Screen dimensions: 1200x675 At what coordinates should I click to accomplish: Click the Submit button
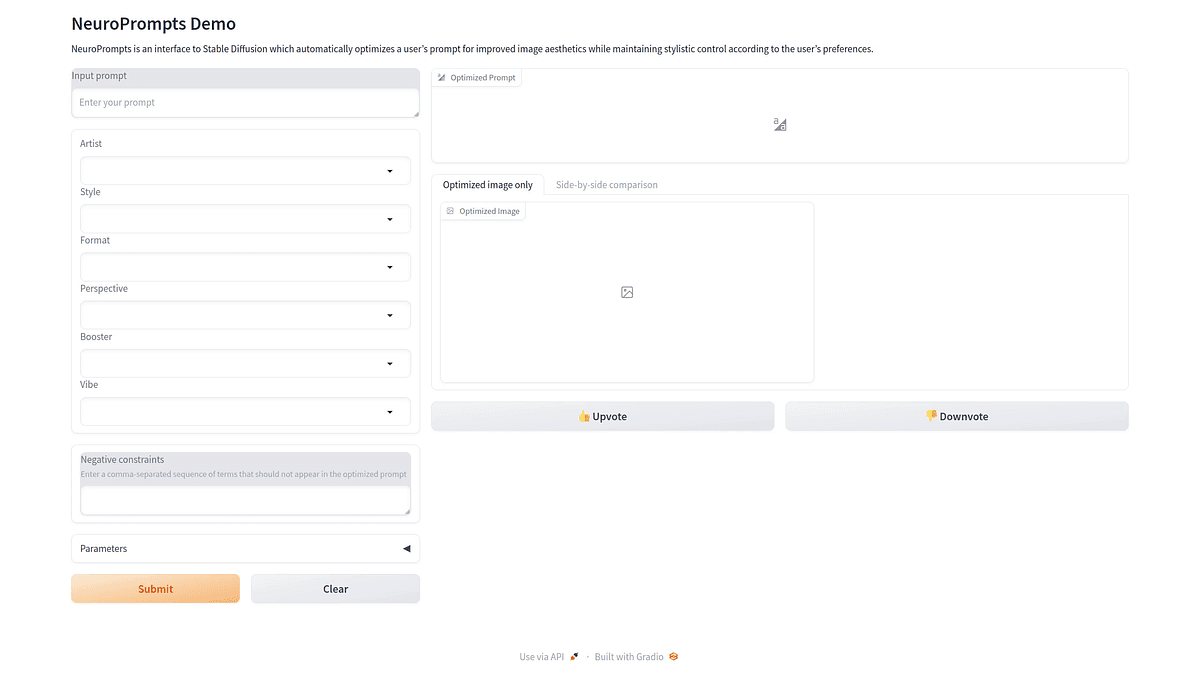point(155,589)
